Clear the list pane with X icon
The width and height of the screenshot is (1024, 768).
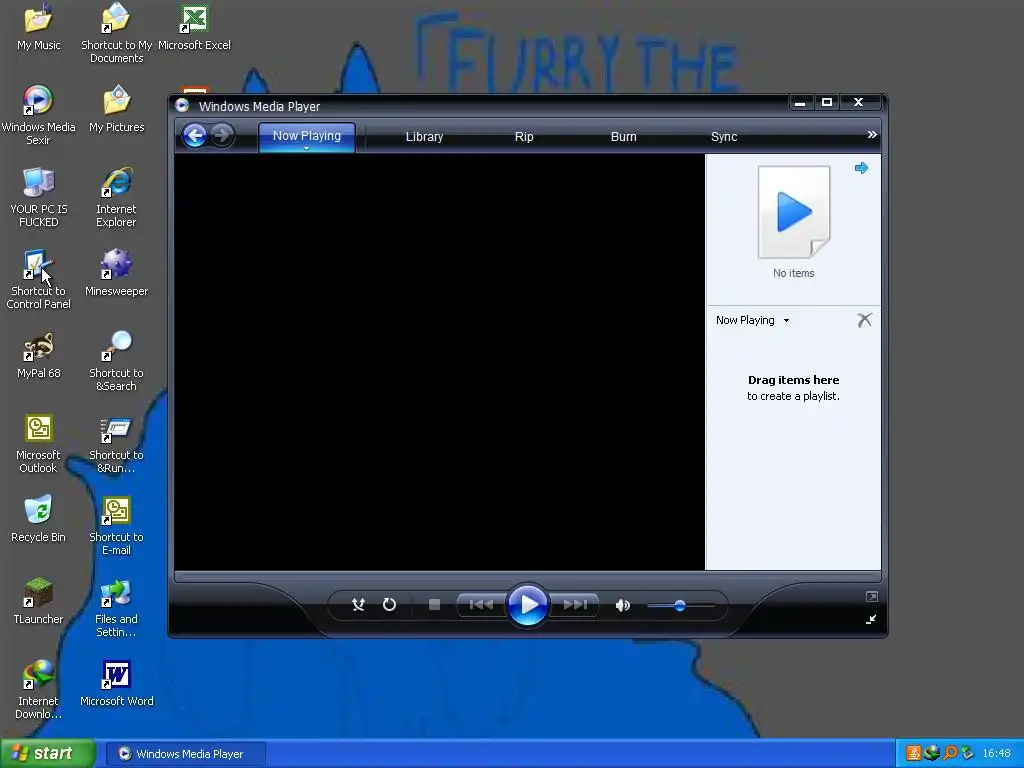[864, 320]
